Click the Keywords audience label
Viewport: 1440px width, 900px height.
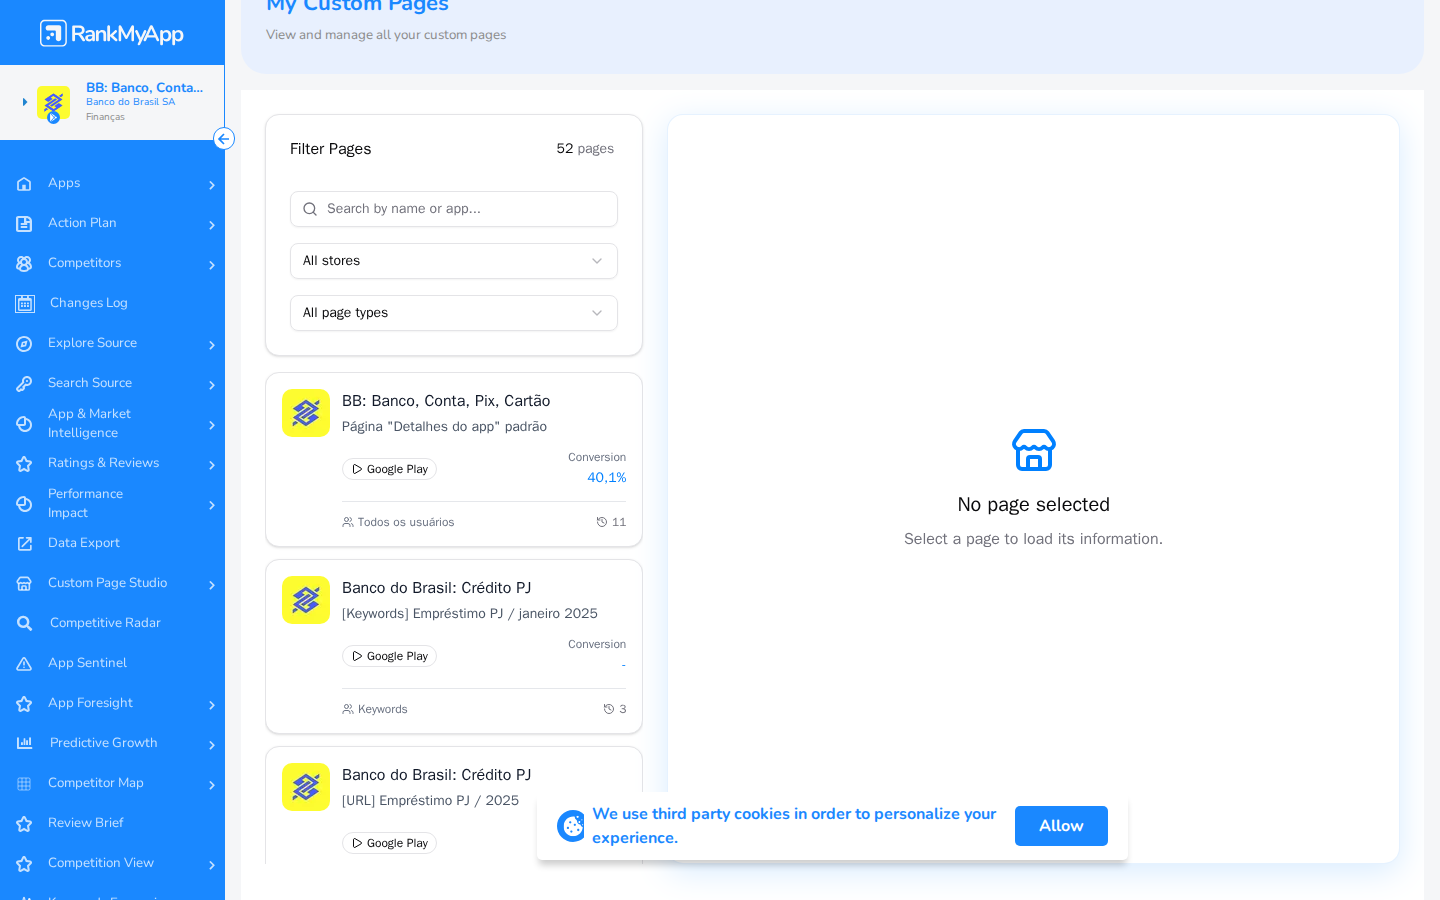pyautogui.click(x=383, y=709)
